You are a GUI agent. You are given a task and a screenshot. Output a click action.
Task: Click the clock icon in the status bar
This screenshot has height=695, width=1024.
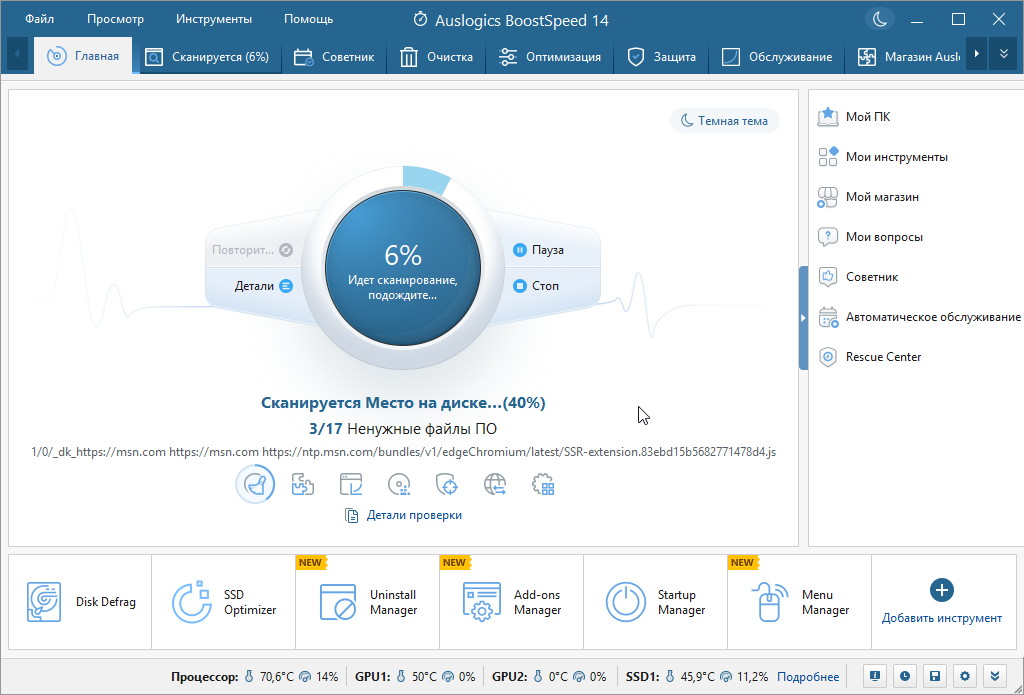click(x=904, y=676)
